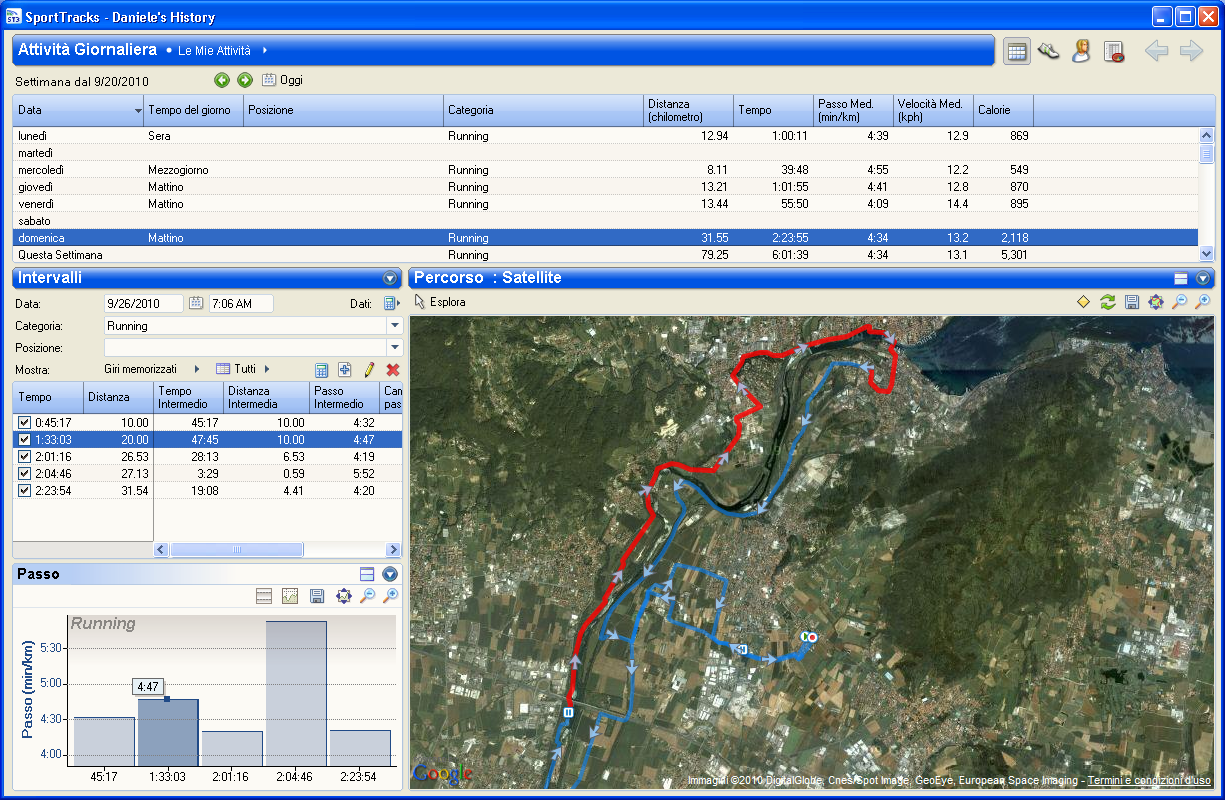Zoom out the Passo chart

pos(367,596)
